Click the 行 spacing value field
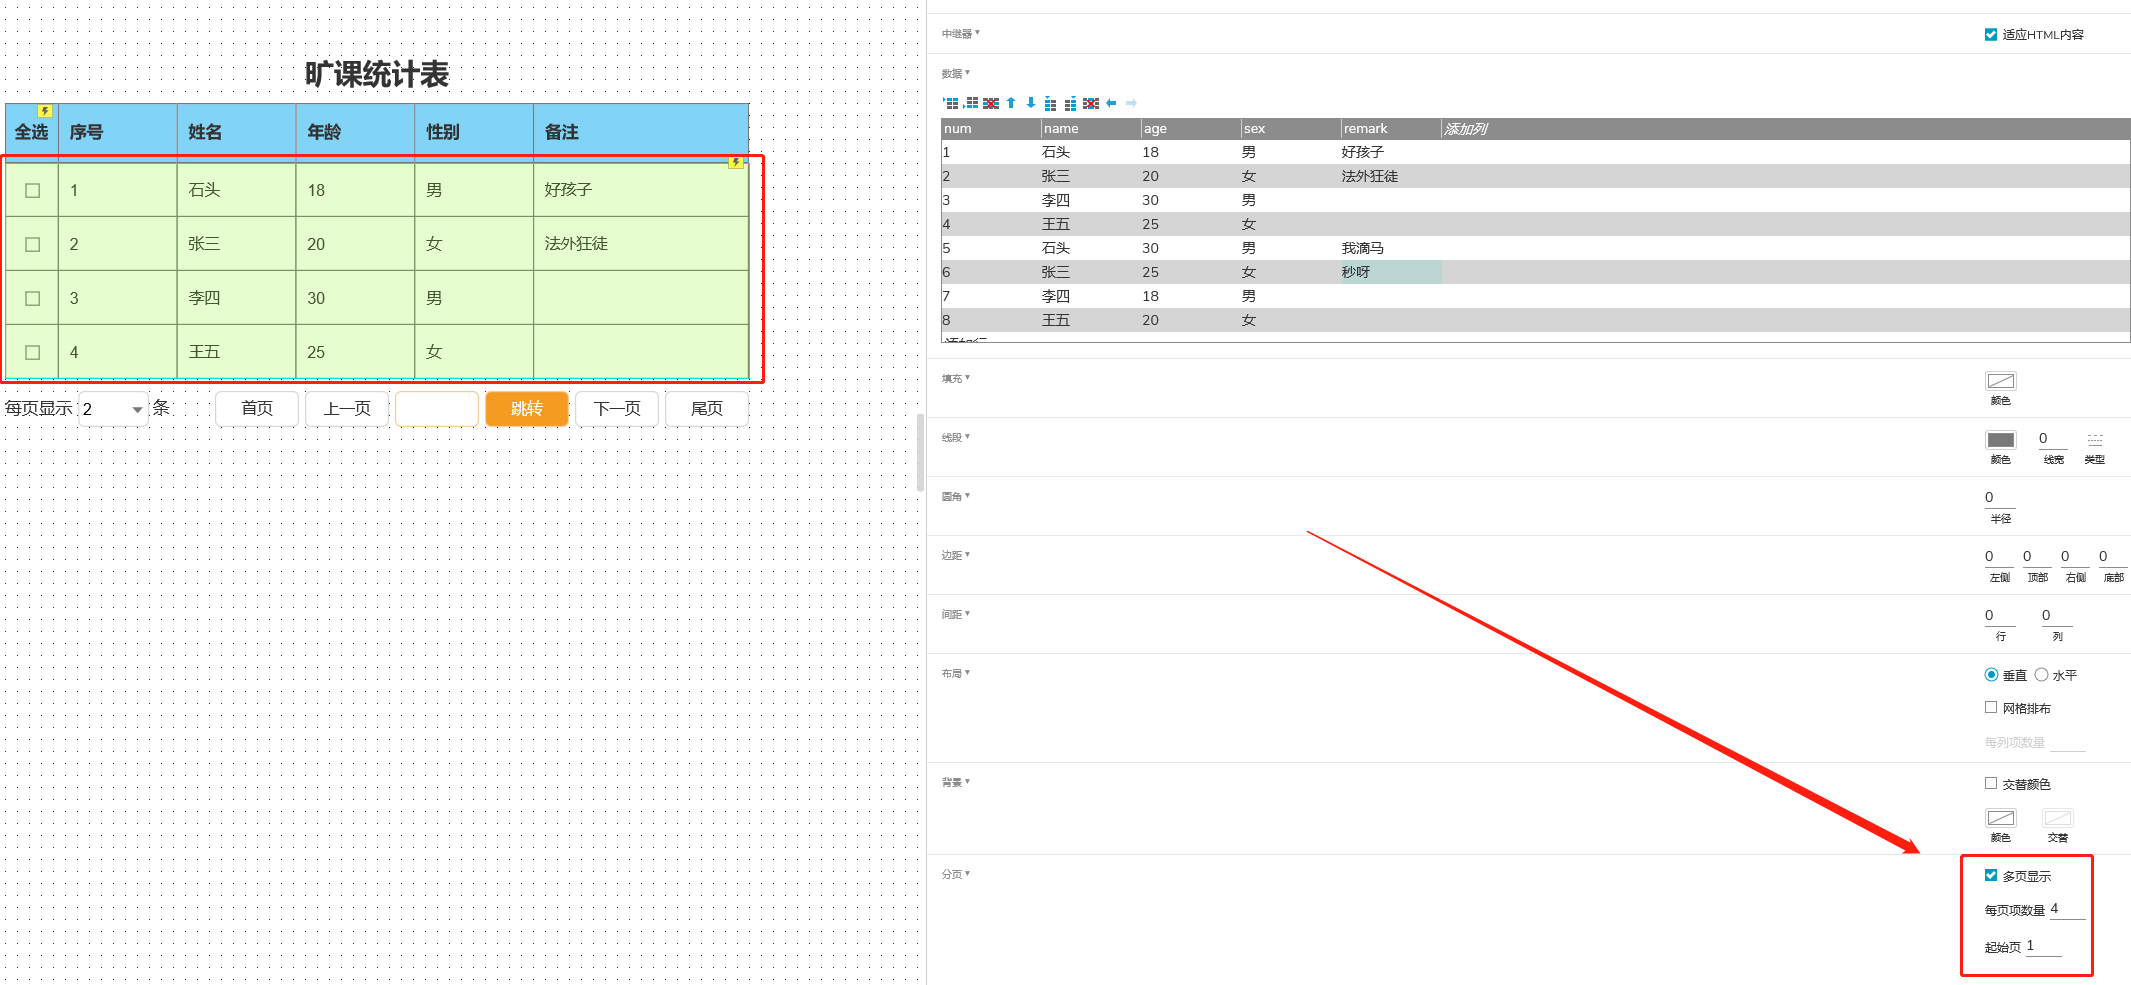Screen dimensions: 2131x985 click(x=2000, y=616)
